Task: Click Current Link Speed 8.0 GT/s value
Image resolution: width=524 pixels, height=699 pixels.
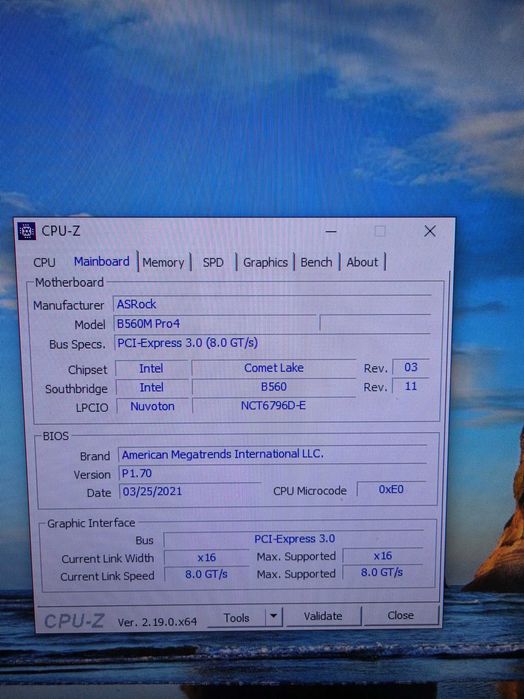Action: 206,574
